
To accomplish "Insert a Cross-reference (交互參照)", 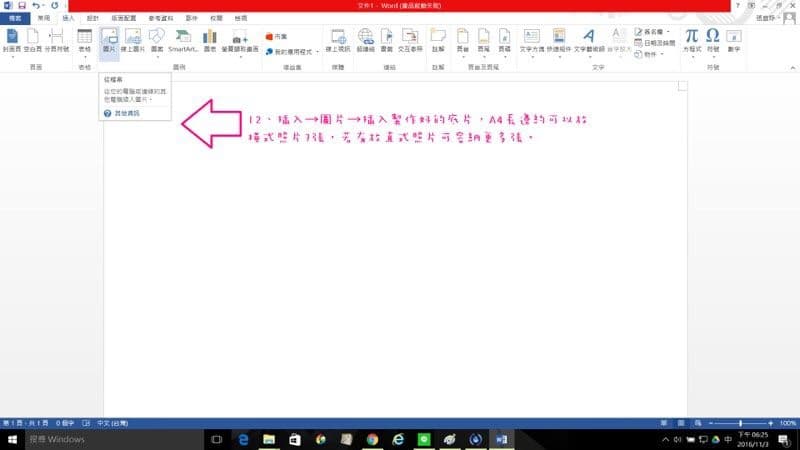I will 410,40.
